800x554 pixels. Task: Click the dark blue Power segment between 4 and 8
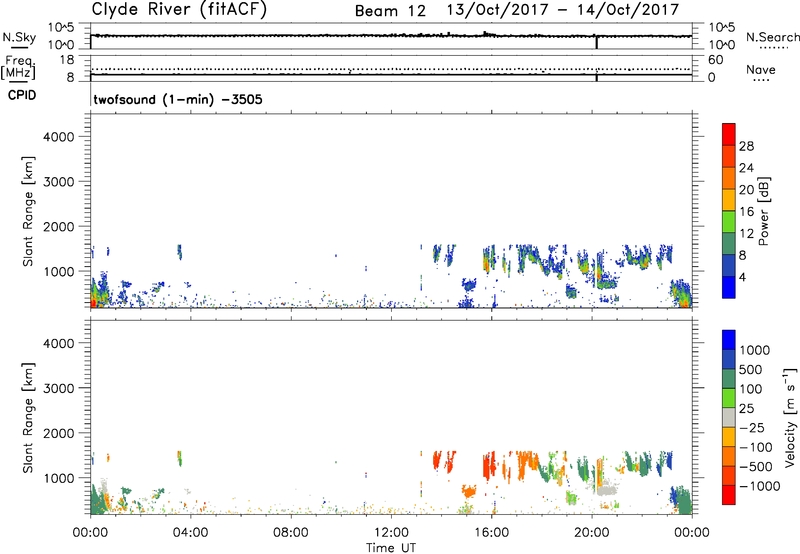[729, 265]
